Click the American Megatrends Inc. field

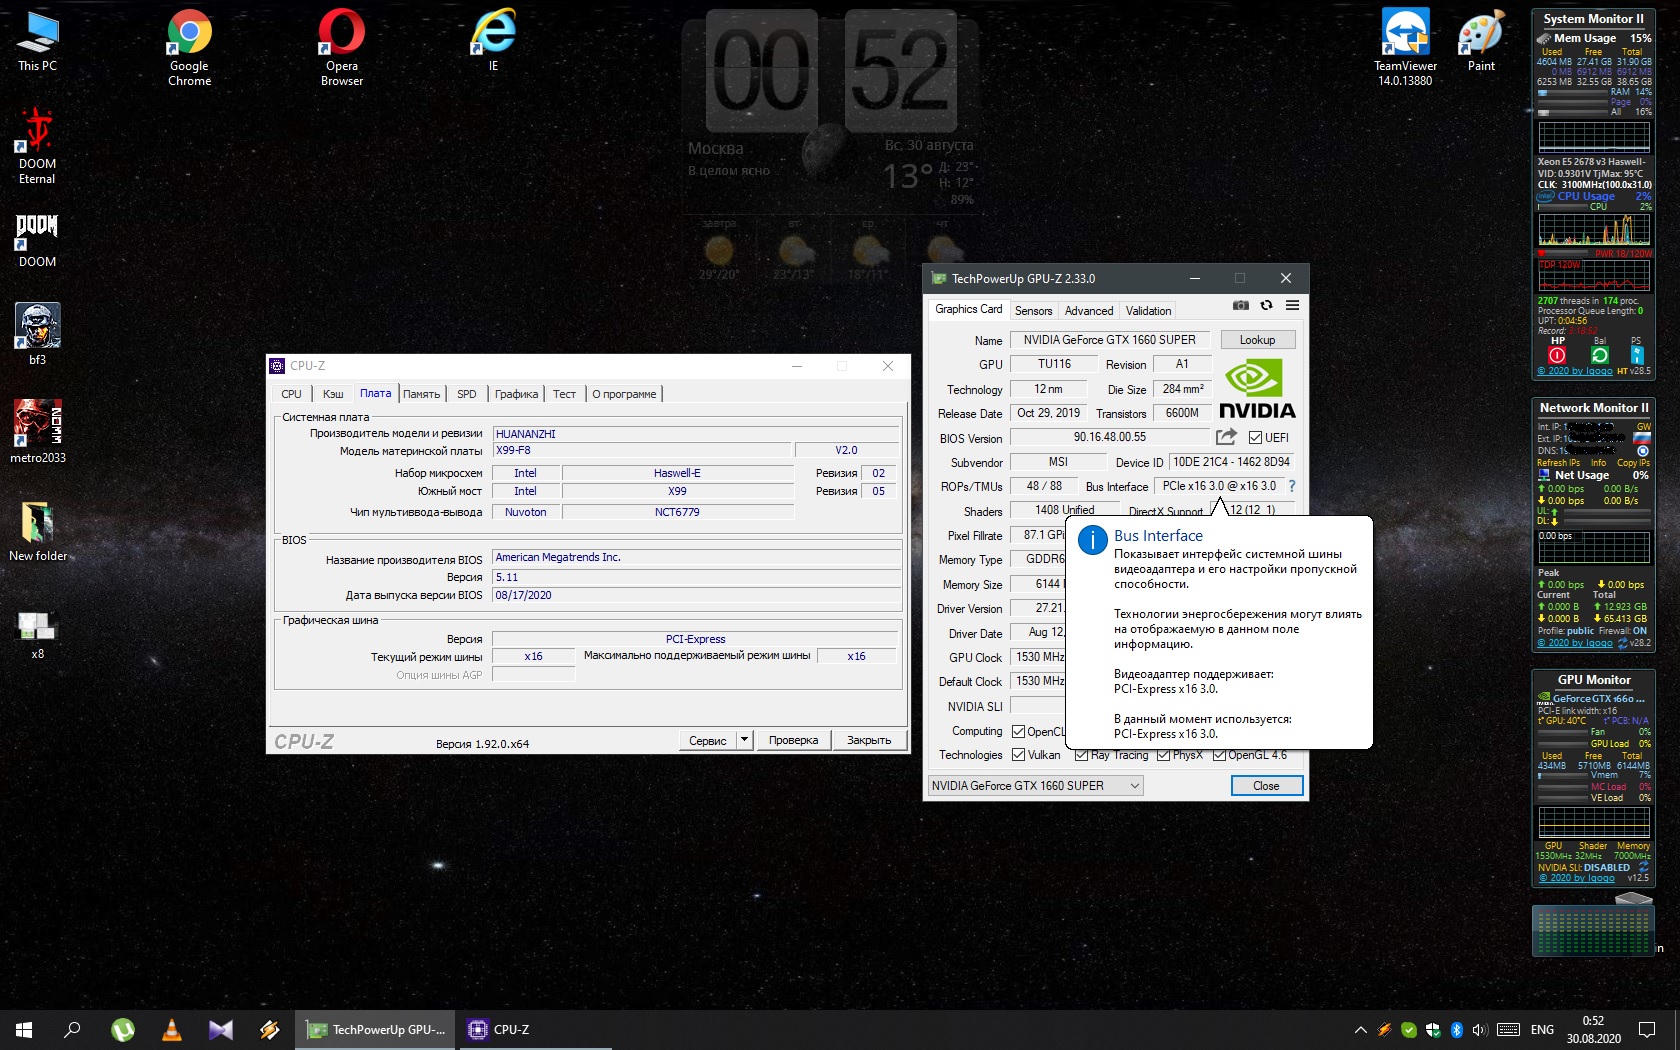[696, 558]
